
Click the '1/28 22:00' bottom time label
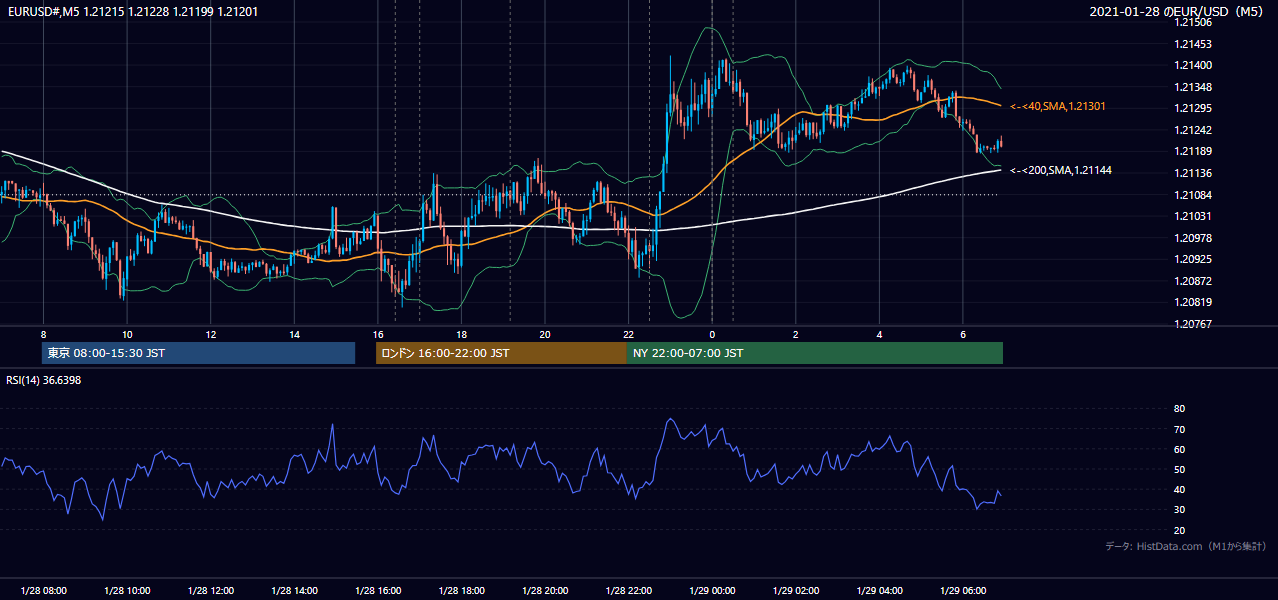[629, 591]
